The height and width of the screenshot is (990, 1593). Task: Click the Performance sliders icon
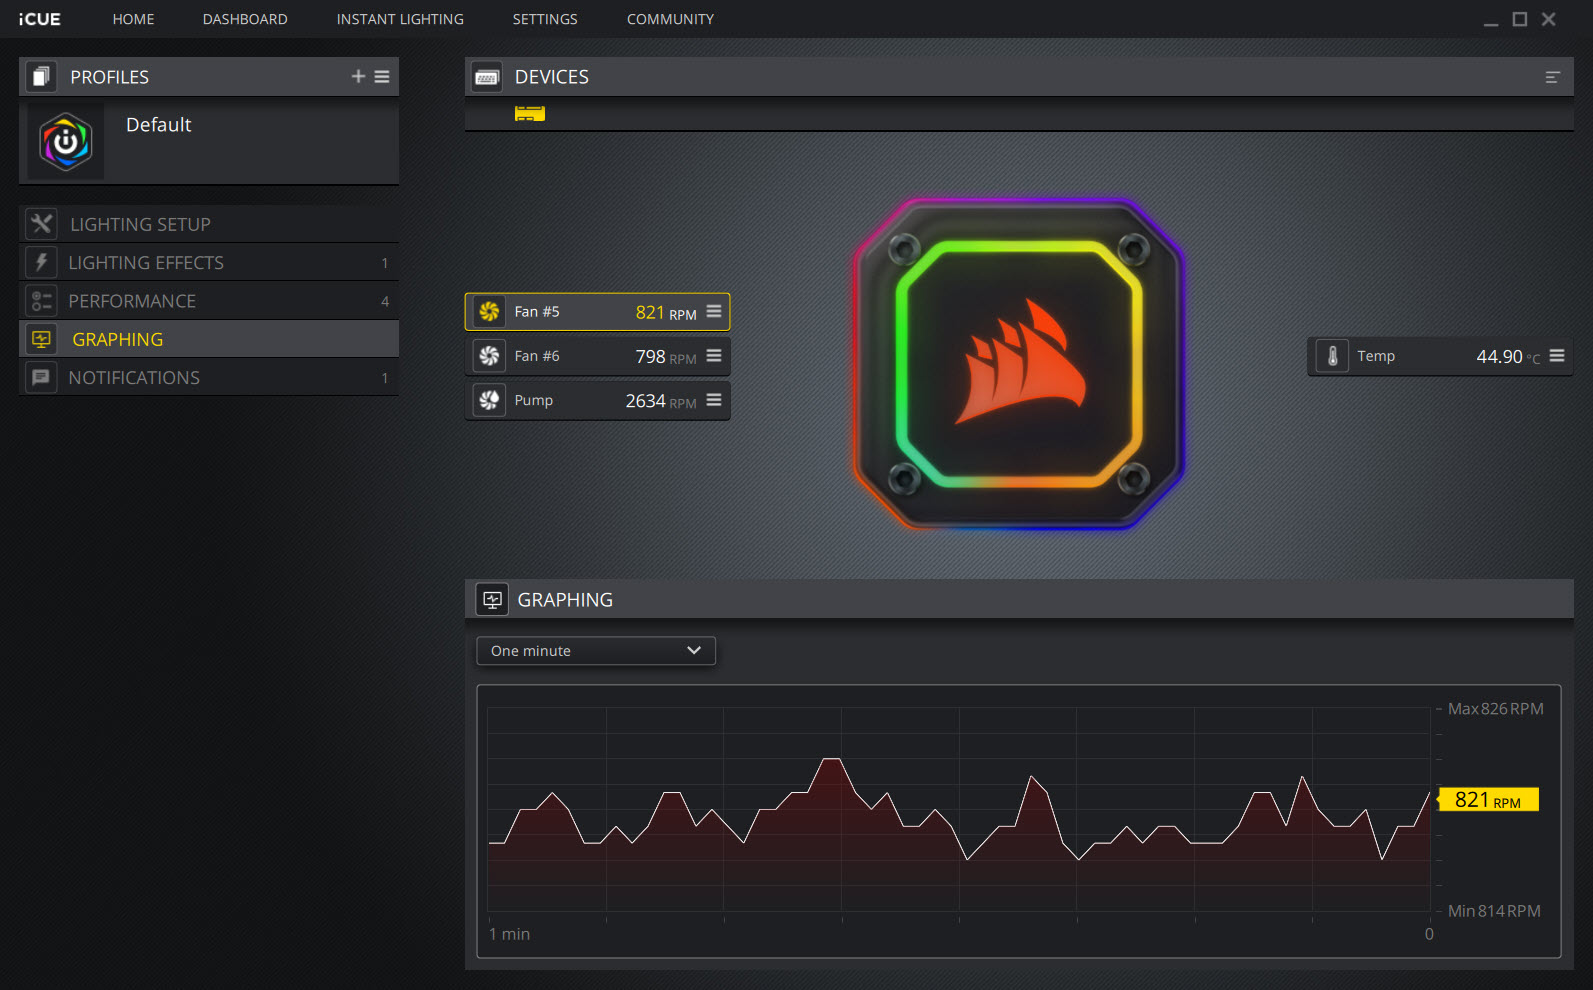coord(41,301)
